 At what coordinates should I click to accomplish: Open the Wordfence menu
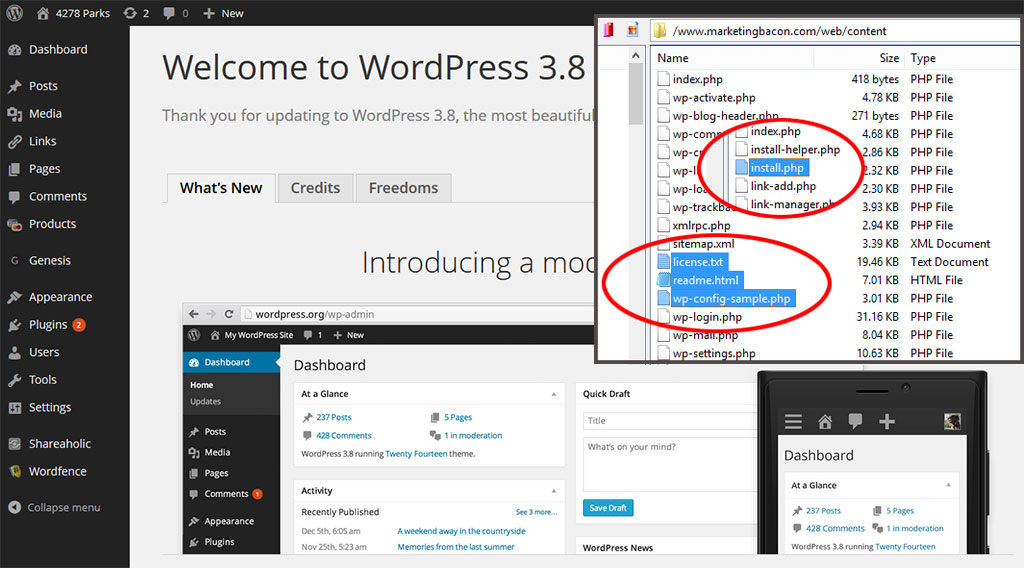click(x=57, y=471)
